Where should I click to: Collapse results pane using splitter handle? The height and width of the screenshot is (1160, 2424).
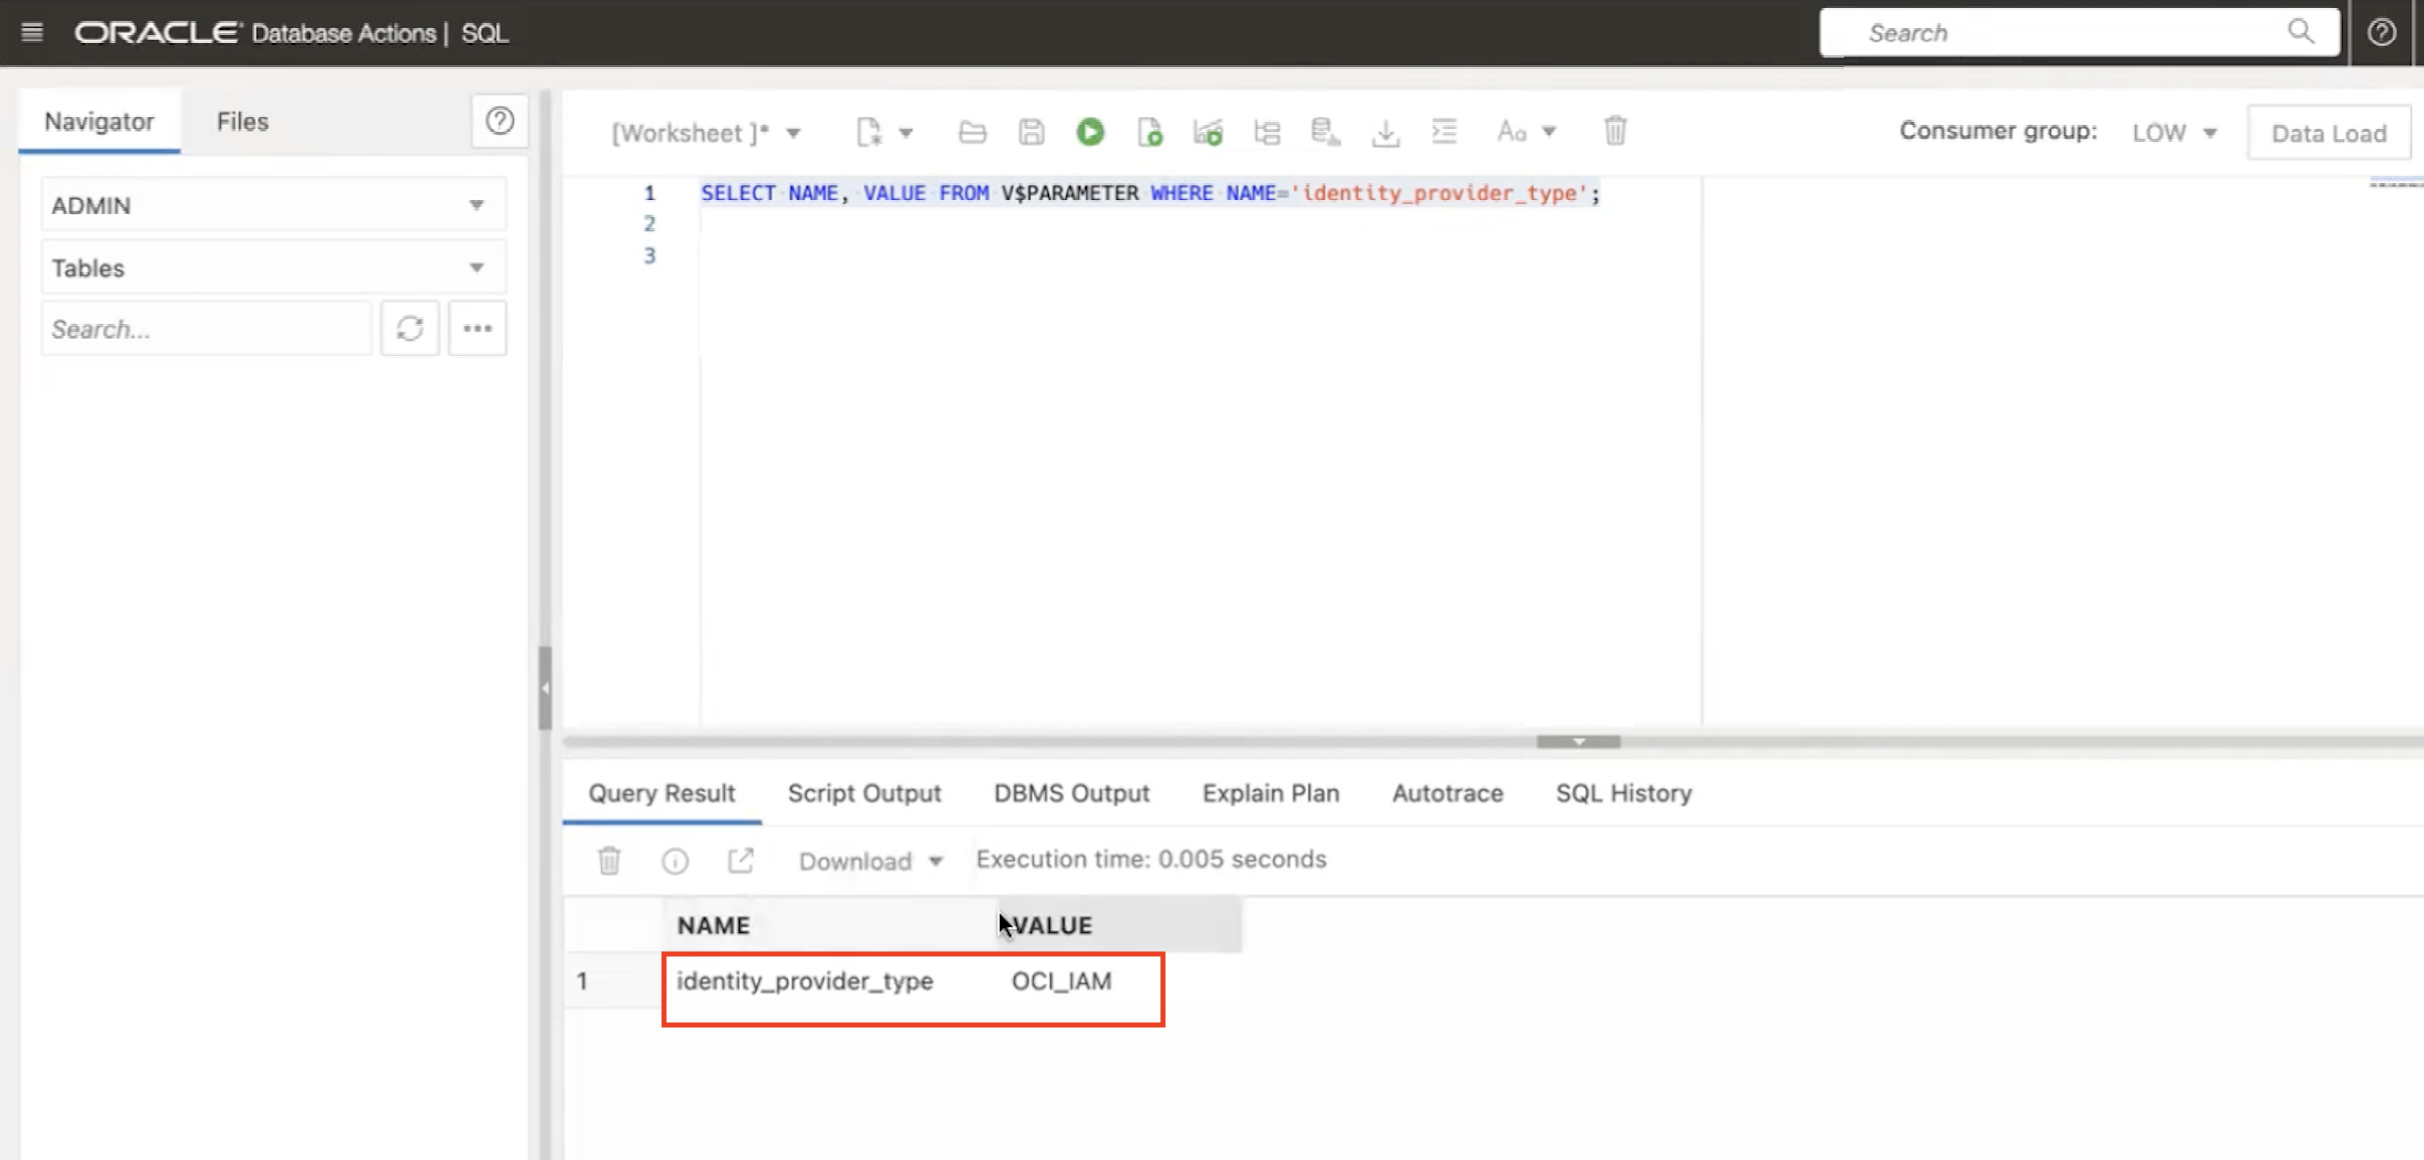(1578, 742)
